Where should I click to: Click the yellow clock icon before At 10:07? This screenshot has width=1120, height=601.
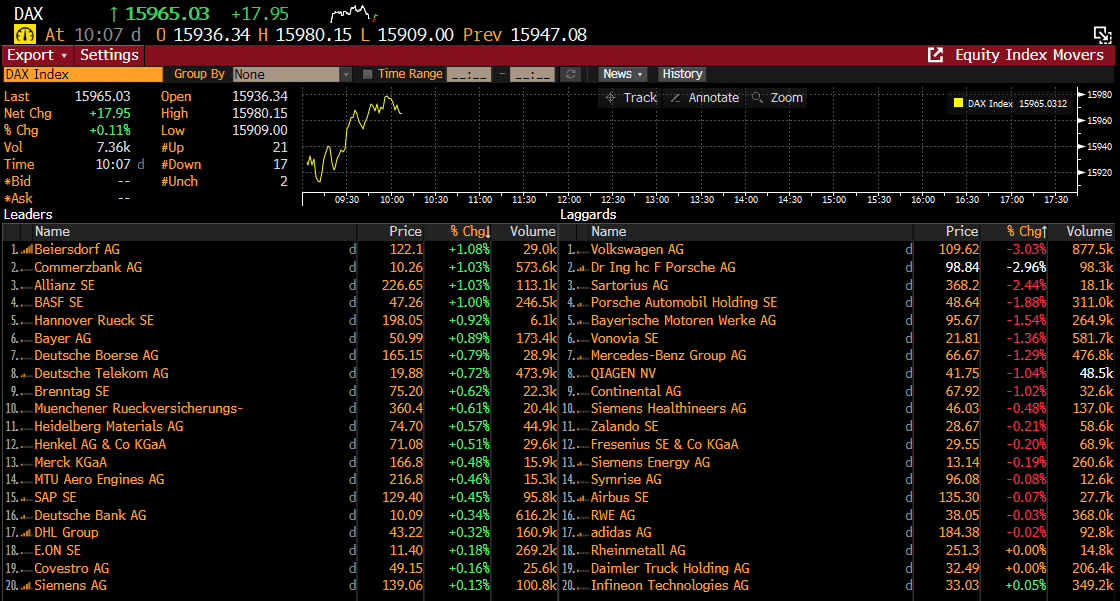(24, 34)
